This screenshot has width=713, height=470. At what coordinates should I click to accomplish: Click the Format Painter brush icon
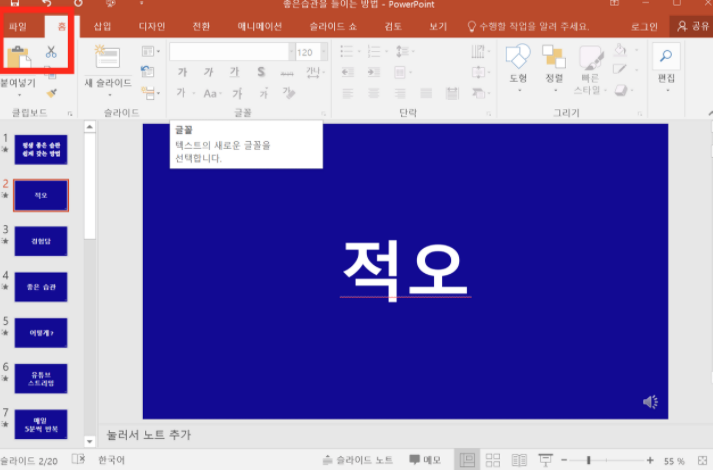(x=52, y=93)
